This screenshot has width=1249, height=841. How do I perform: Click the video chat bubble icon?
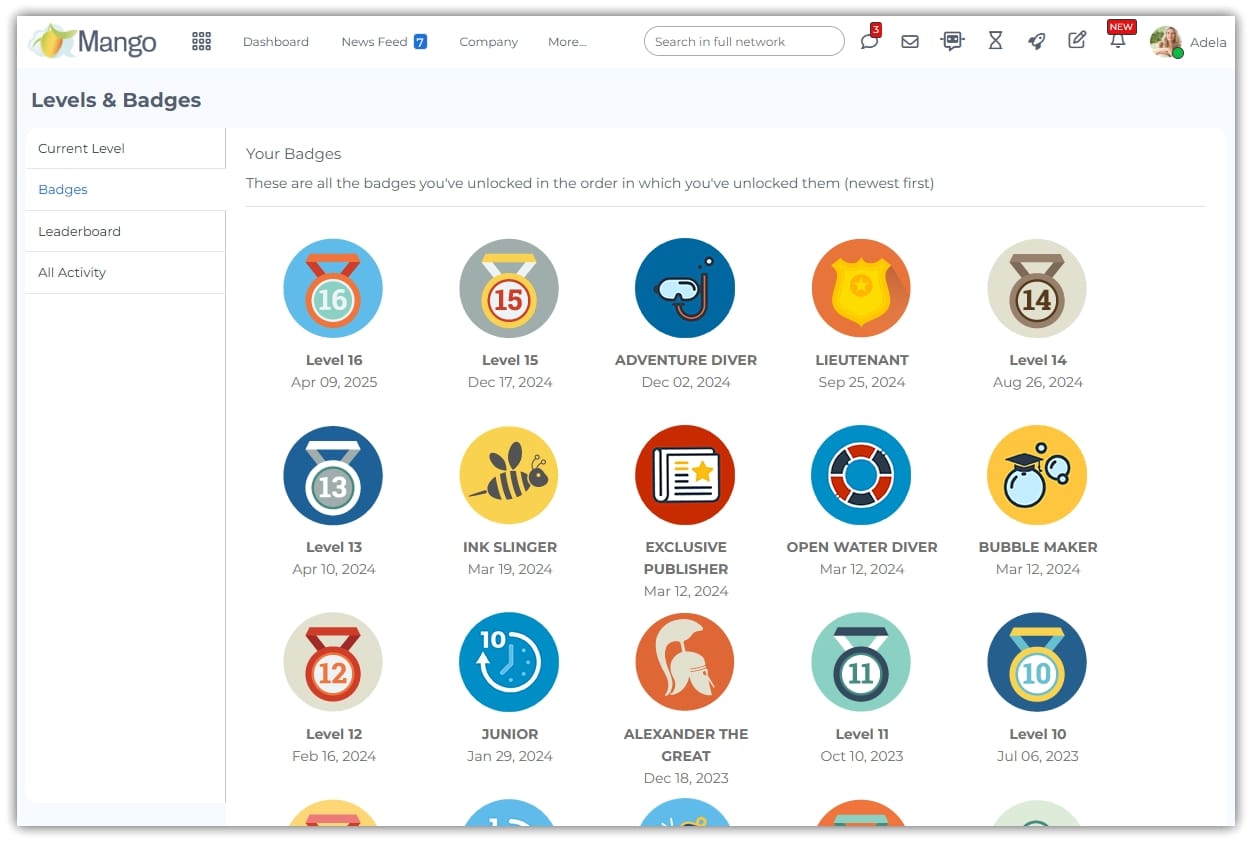[x=952, y=41]
